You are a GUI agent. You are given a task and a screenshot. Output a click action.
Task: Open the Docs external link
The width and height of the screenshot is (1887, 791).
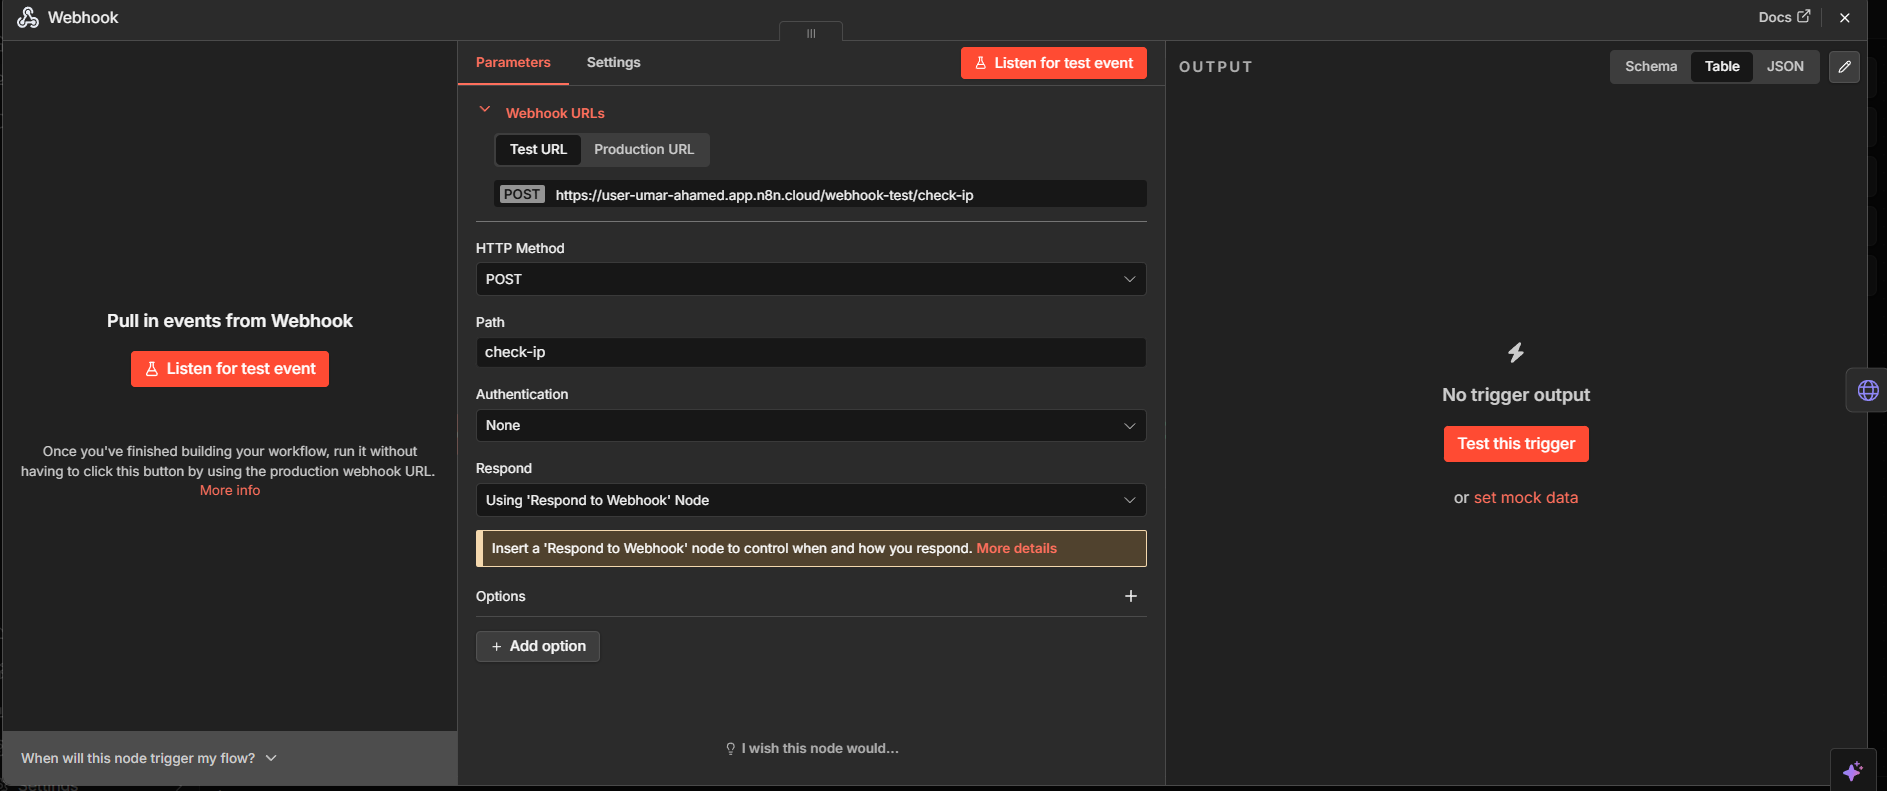coord(1784,17)
